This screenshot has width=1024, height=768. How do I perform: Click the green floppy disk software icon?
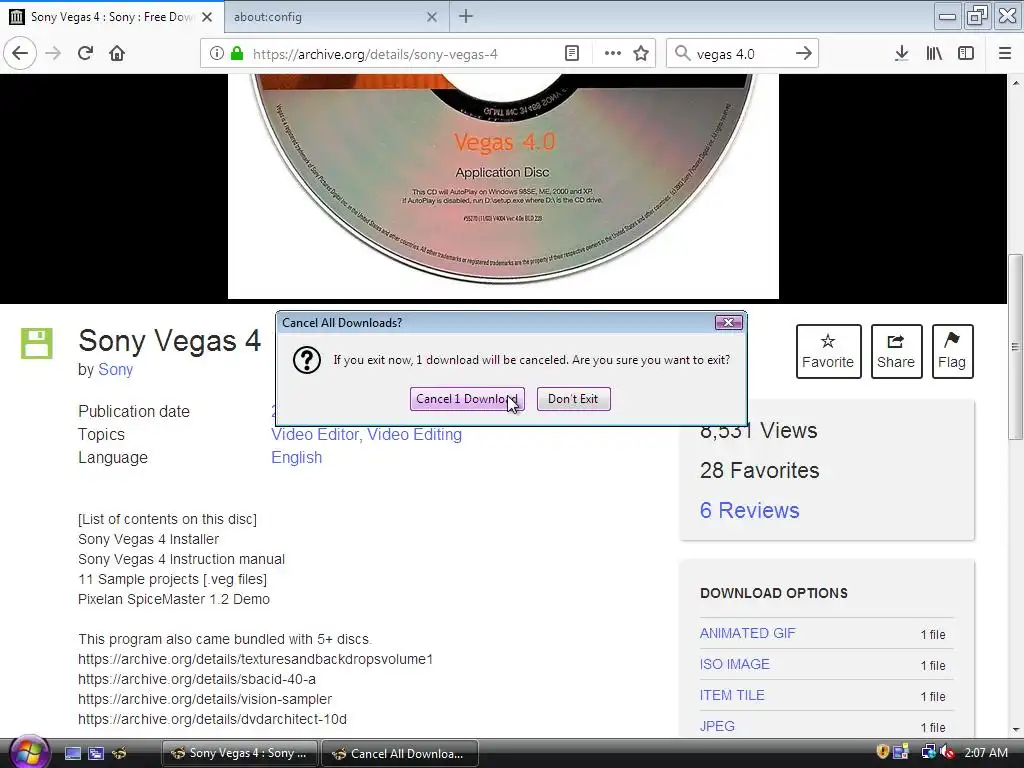tap(37, 344)
